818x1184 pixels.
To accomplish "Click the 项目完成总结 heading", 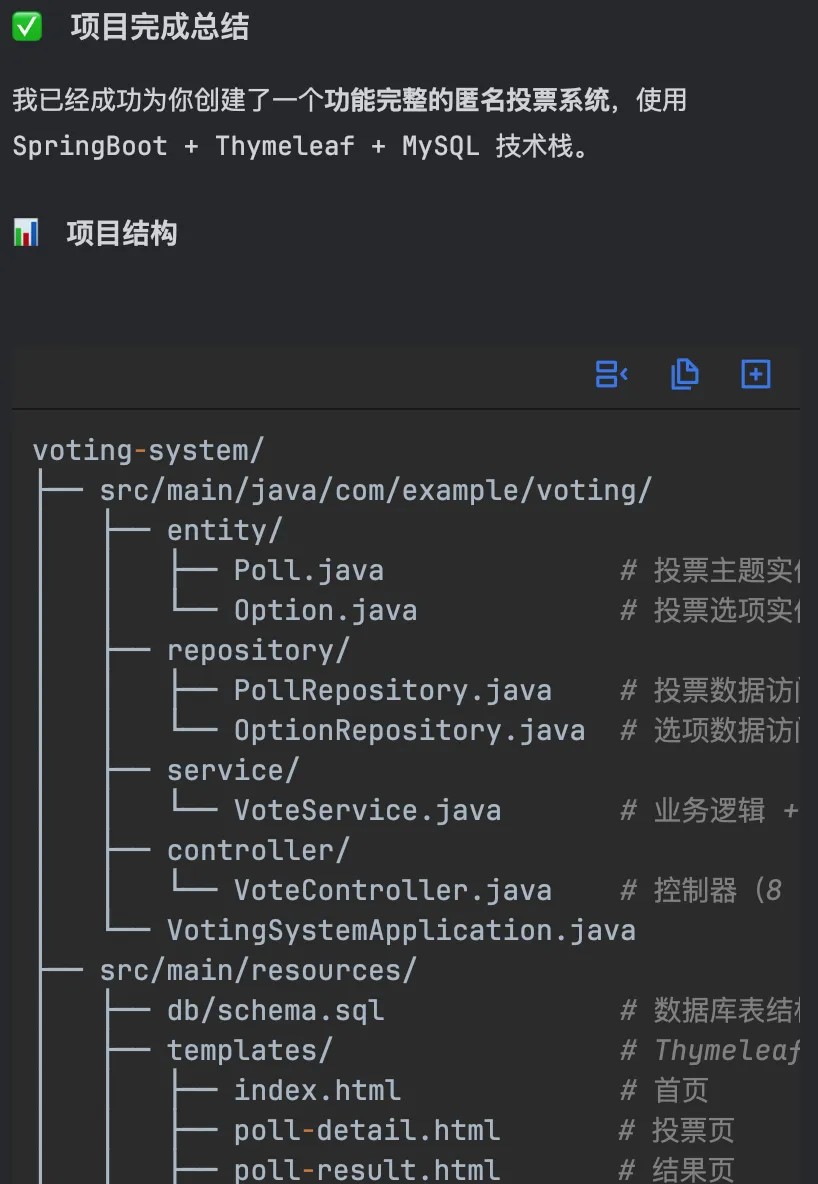I will 160,27.
